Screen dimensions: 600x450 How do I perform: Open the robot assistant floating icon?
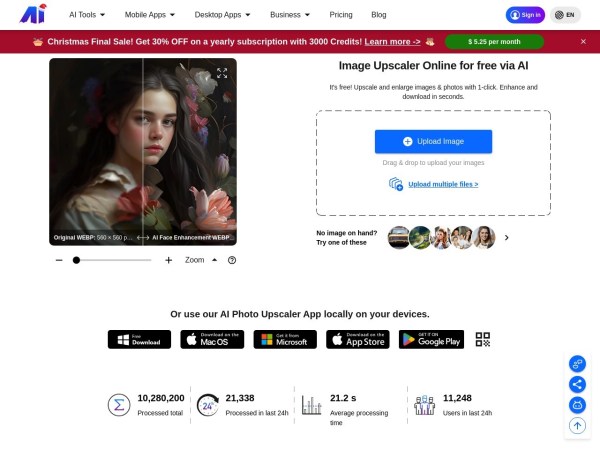point(577,405)
